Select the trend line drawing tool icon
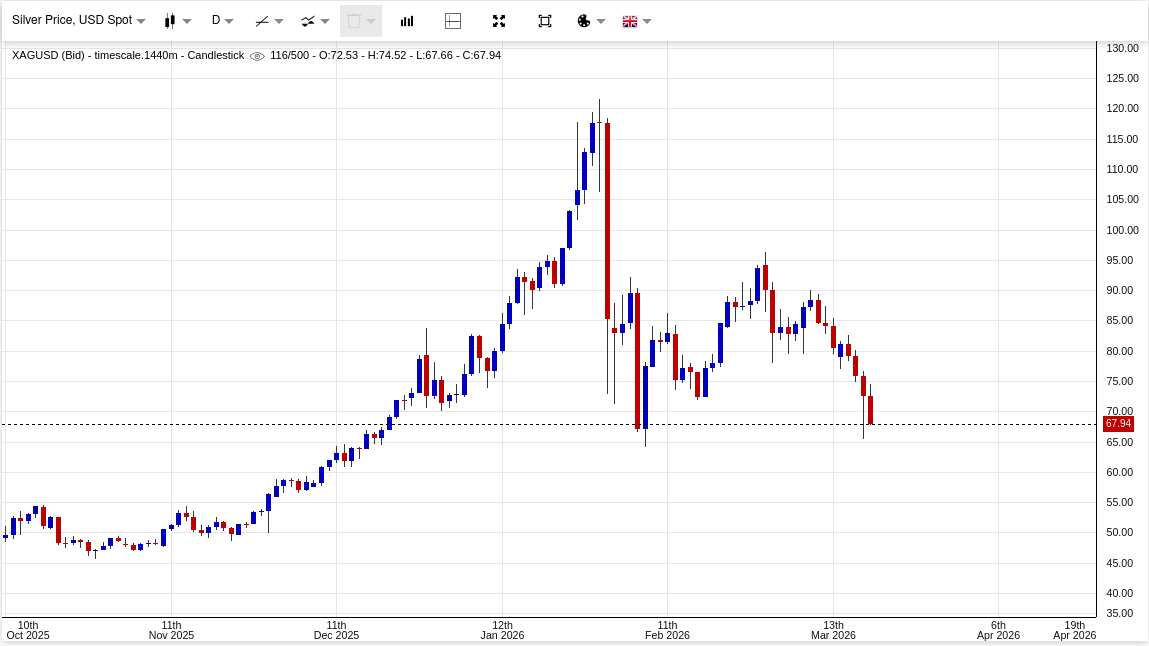 pos(262,21)
